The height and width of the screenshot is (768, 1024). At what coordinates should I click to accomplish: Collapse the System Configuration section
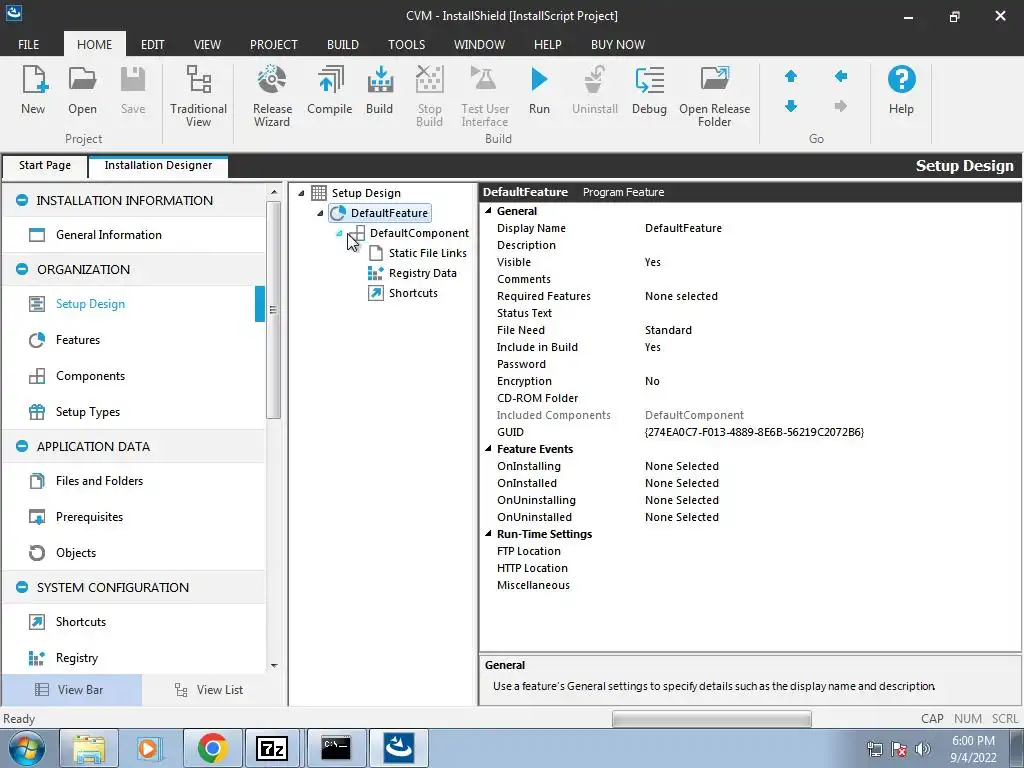(x=22, y=587)
